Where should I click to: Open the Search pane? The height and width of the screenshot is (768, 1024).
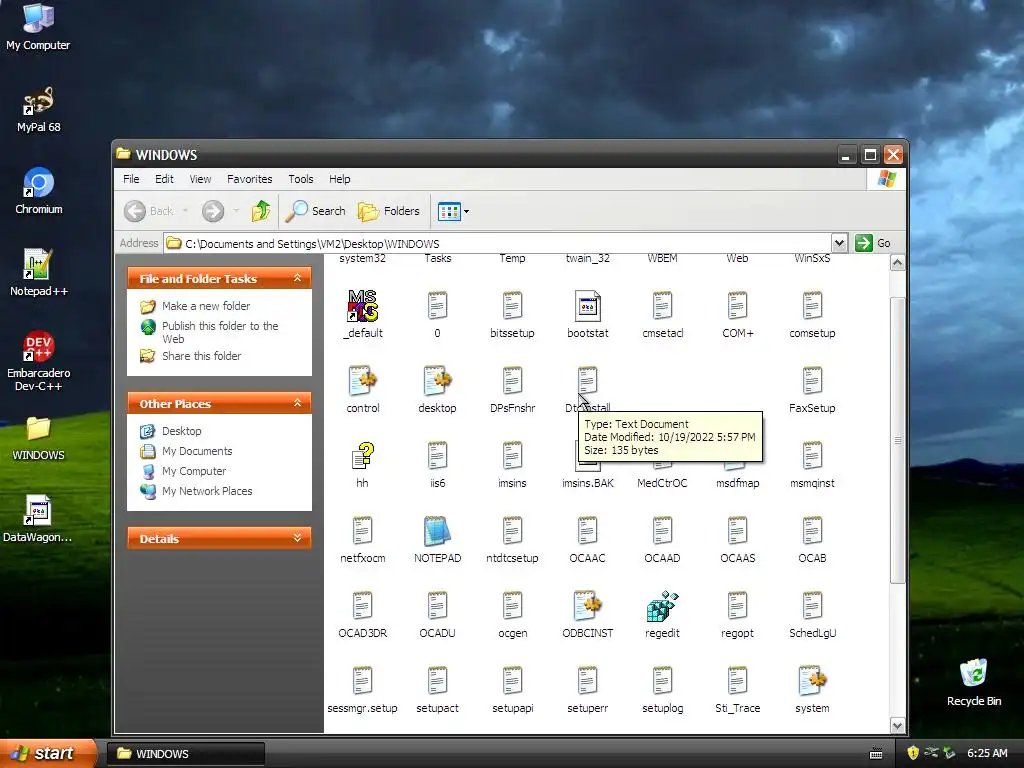(316, 211)
